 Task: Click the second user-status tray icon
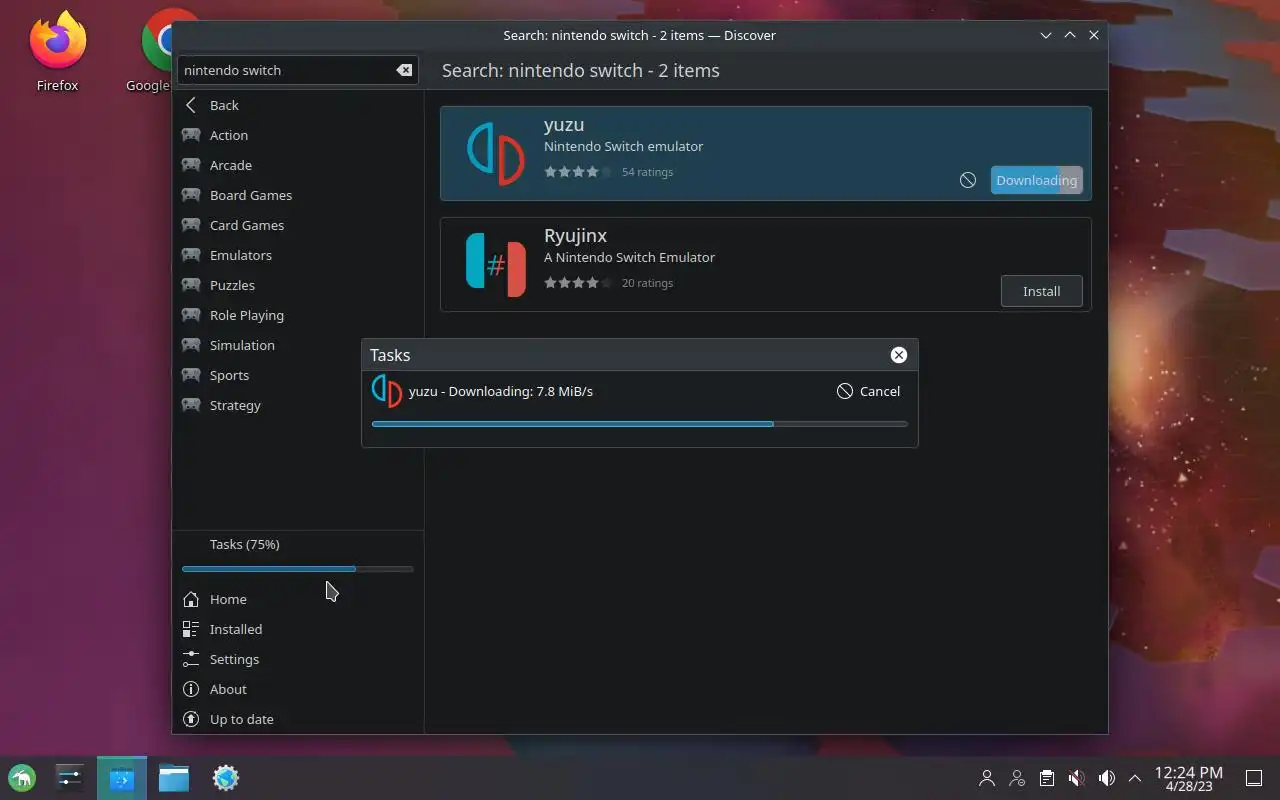click(x=1017, y=777)
